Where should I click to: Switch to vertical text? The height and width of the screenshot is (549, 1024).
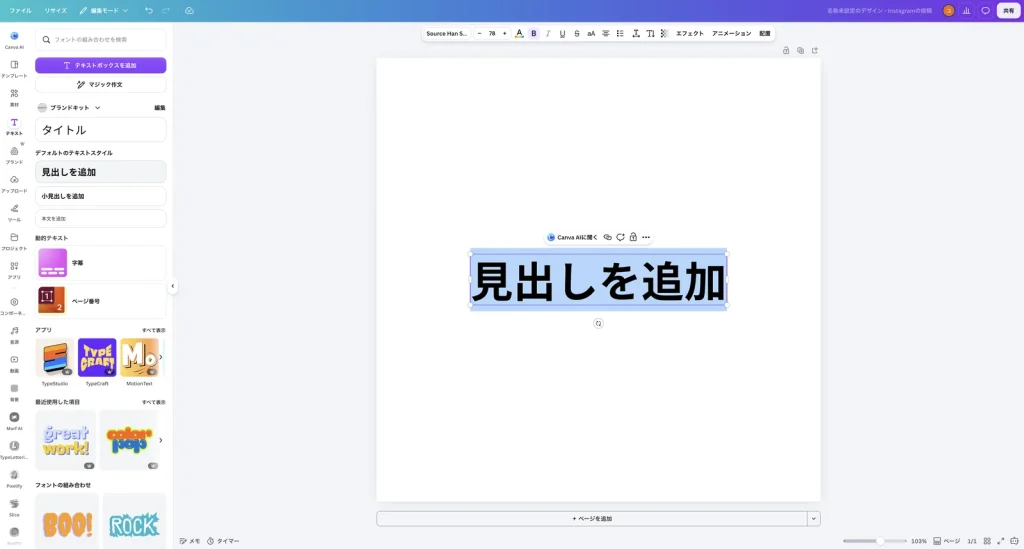pyautogui.click(x=650, y=33)
